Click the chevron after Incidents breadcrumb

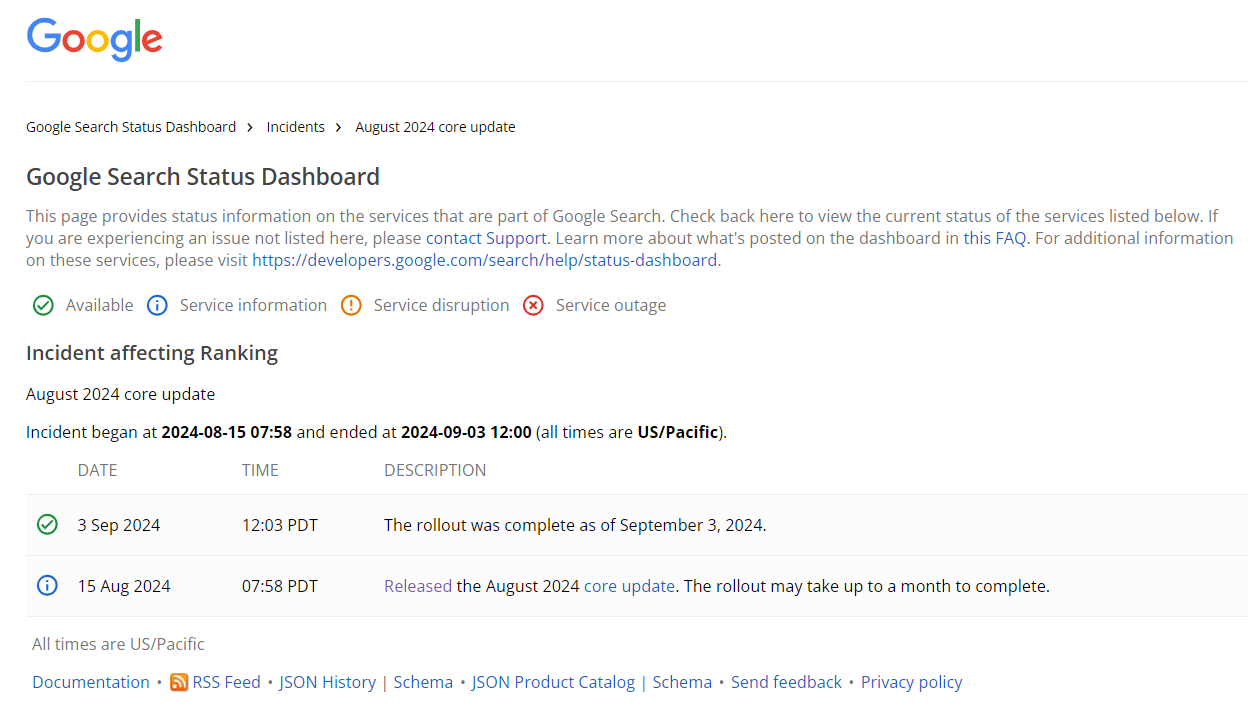coord(338,127)
